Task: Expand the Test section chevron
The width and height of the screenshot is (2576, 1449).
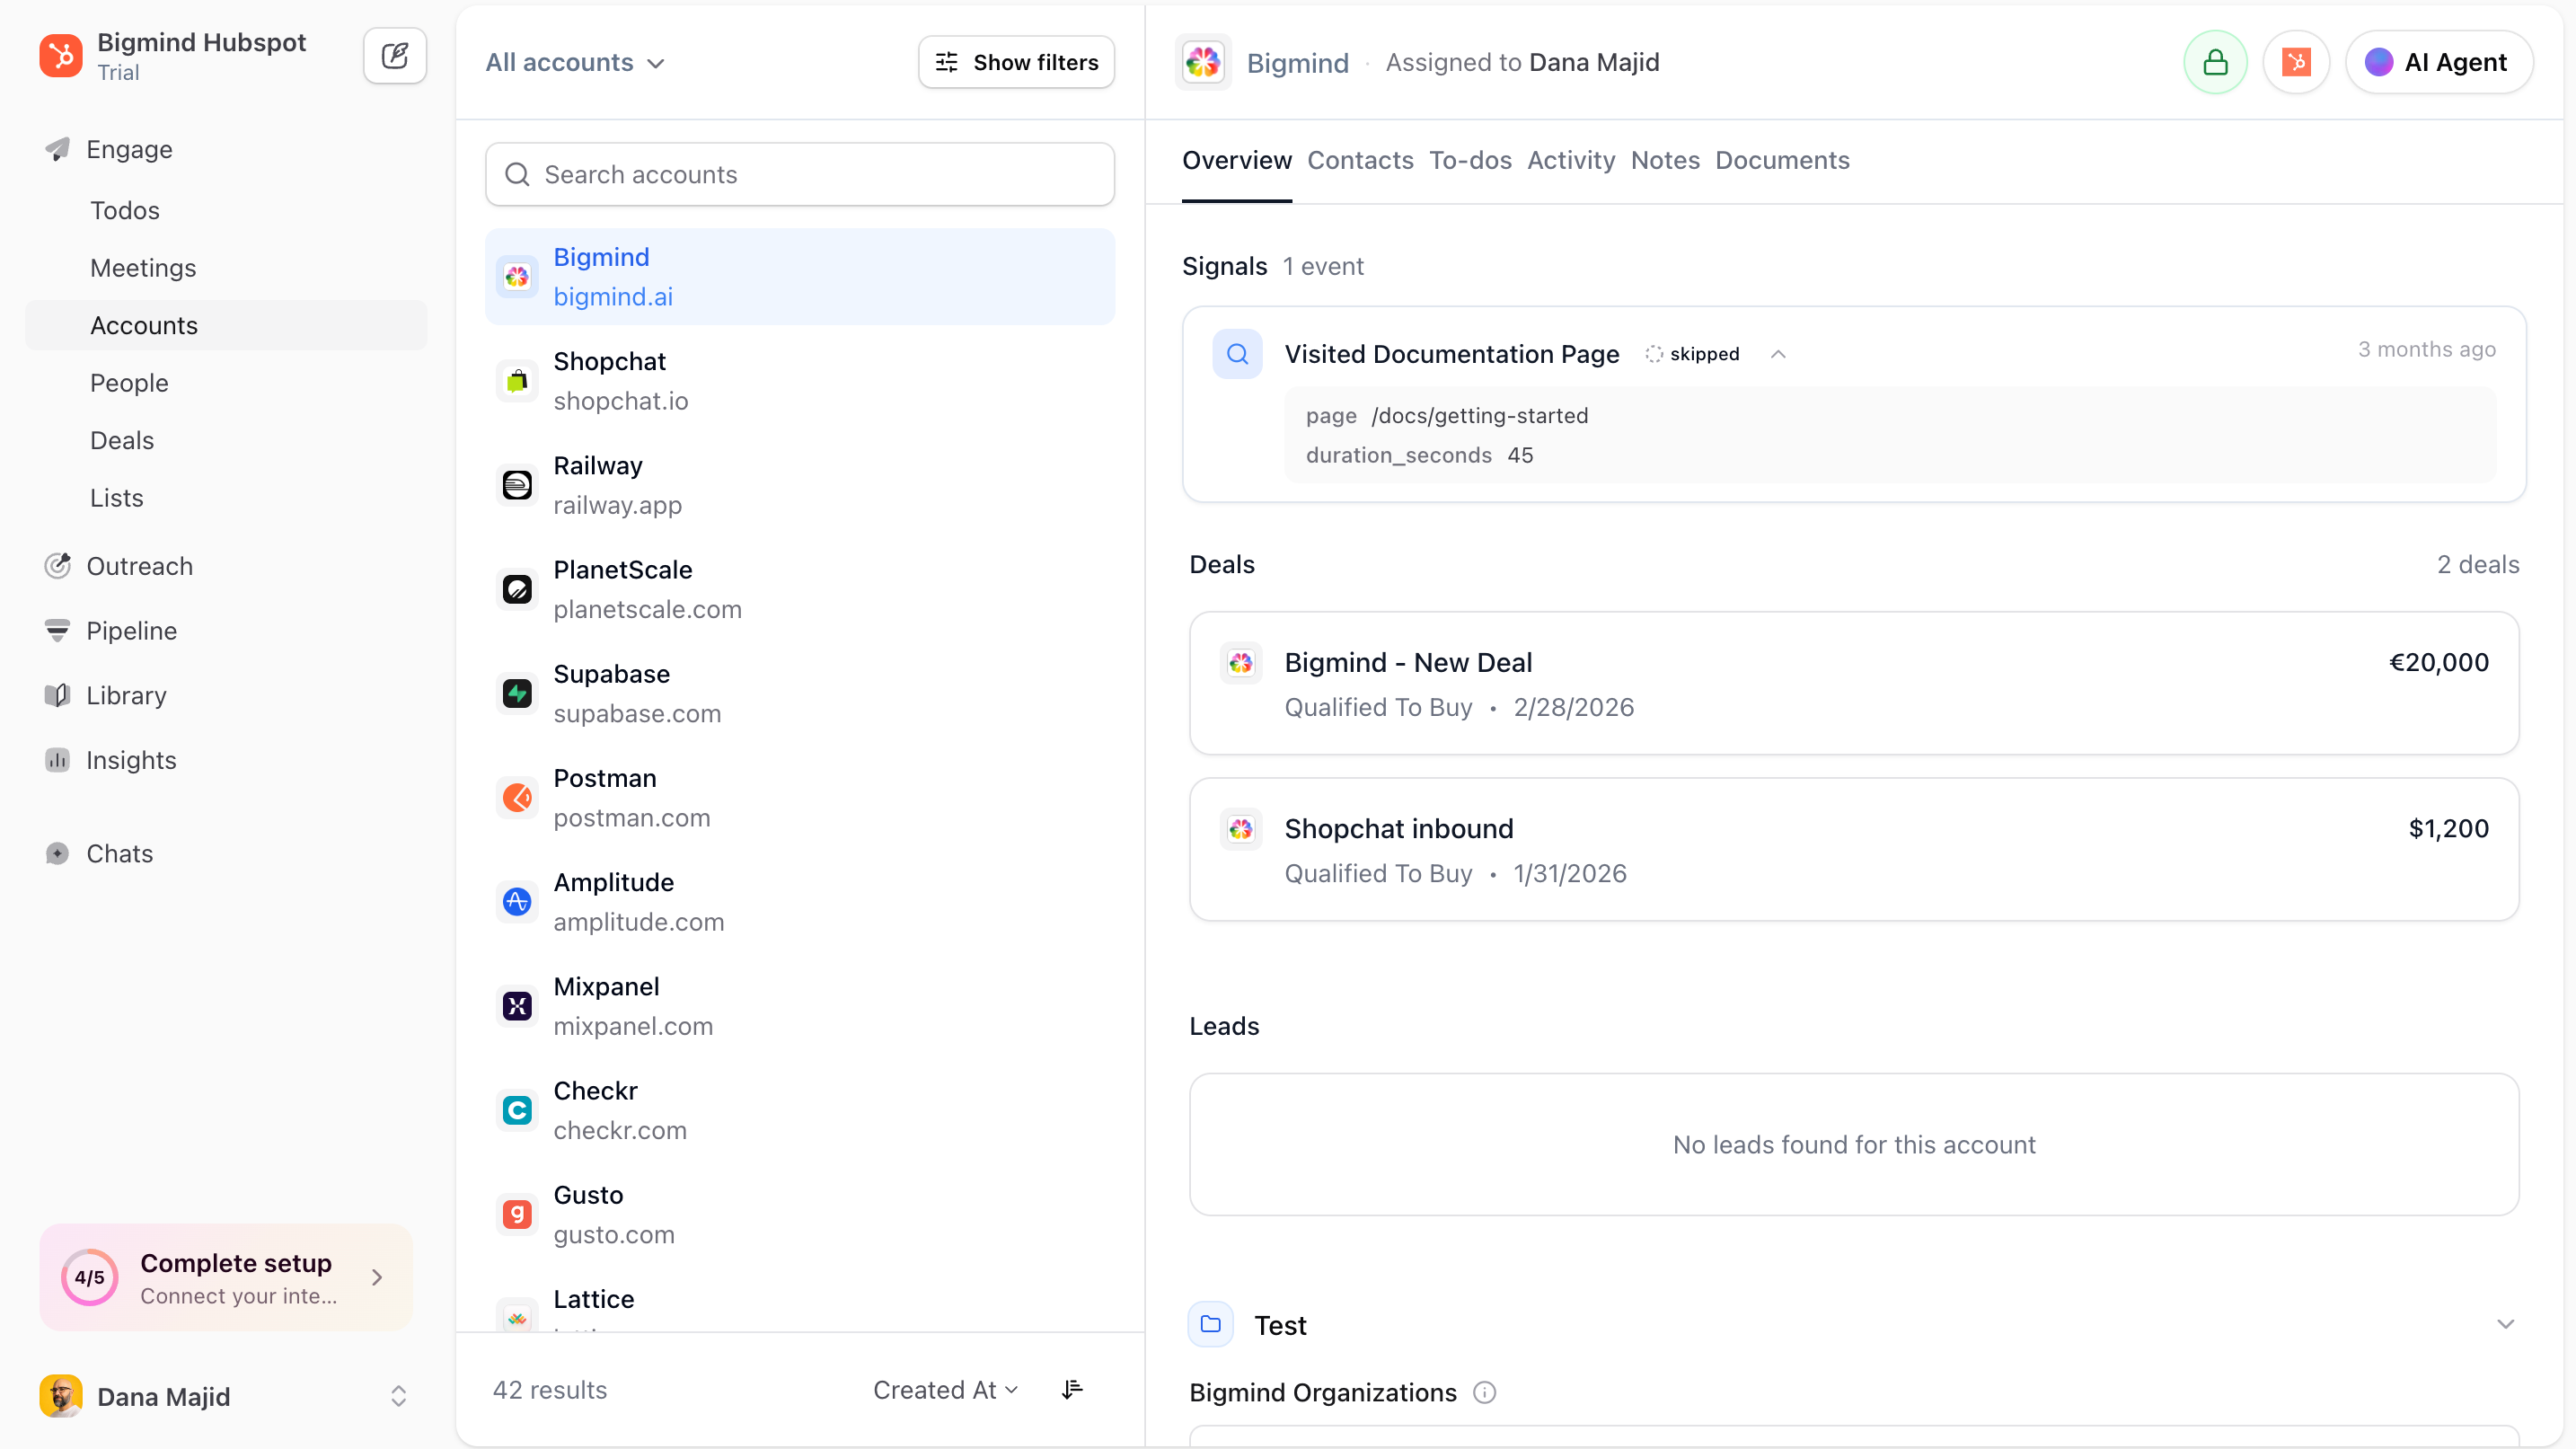Action: [2505, 1324]
